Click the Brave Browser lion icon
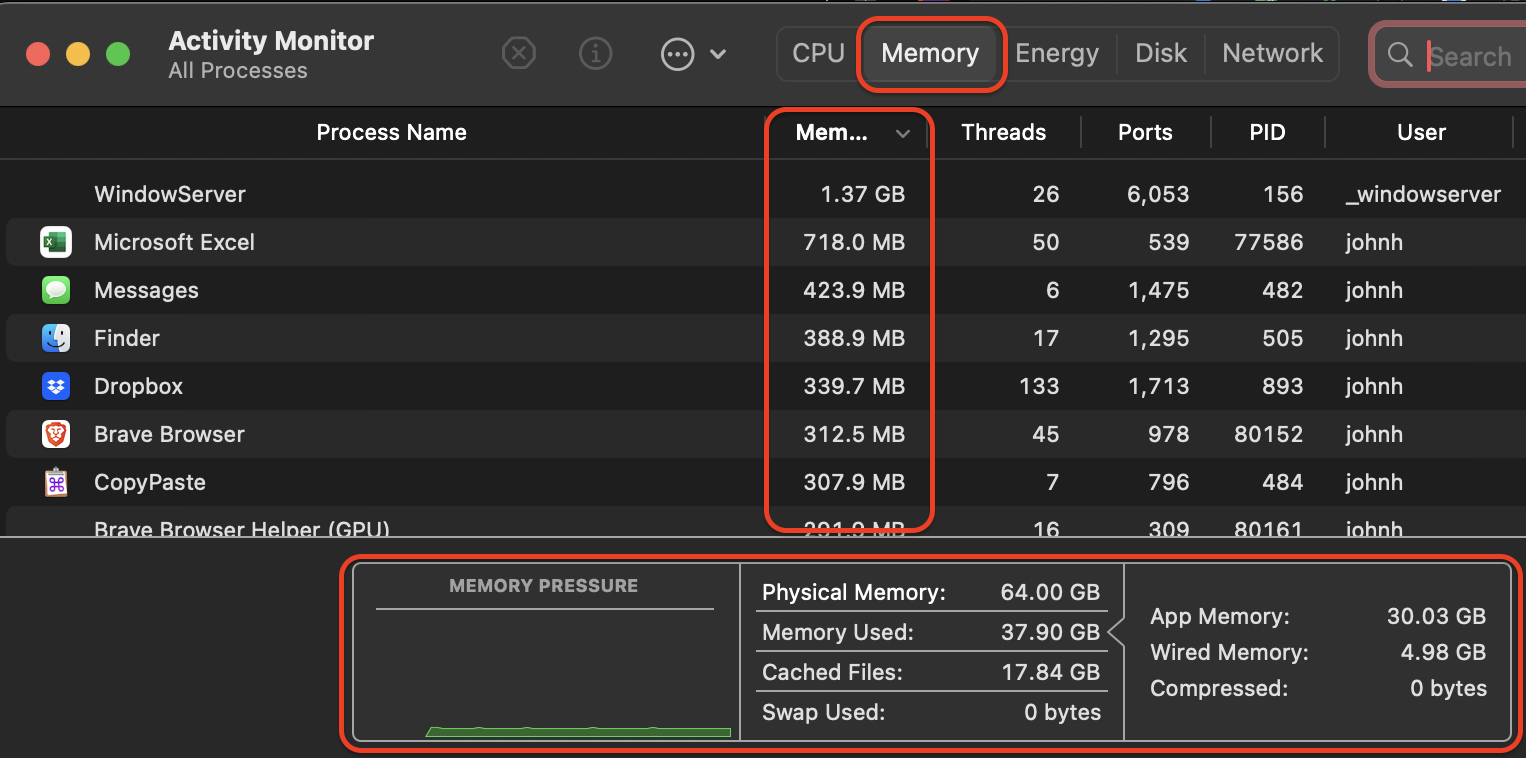The height and width of the screenshot is (758, 1526). [x=55, y=434]
